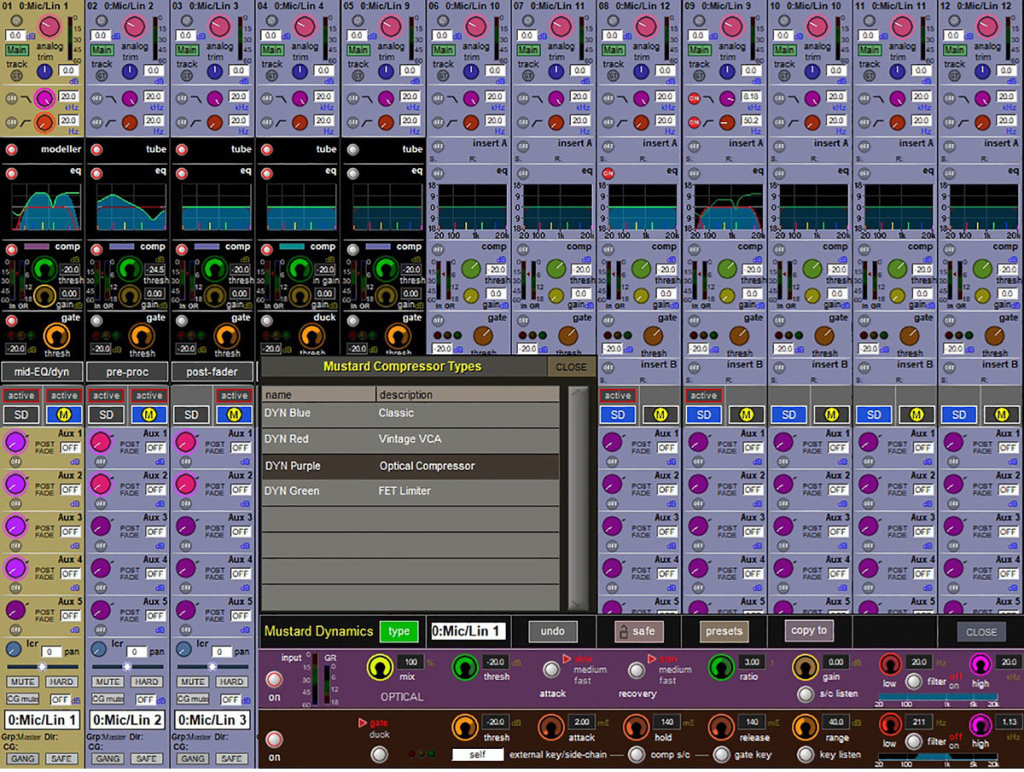
Task: Click the compressor ratio value field 3.00
Action: [752, 662]
